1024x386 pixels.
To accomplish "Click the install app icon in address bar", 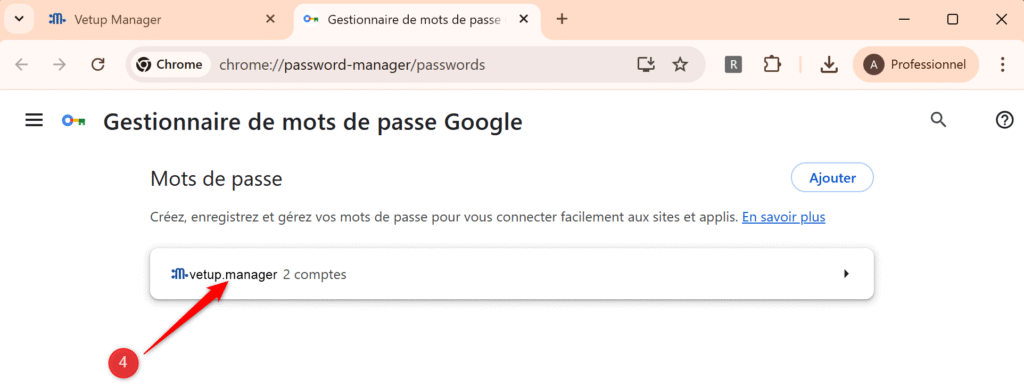I will [645, 64].
